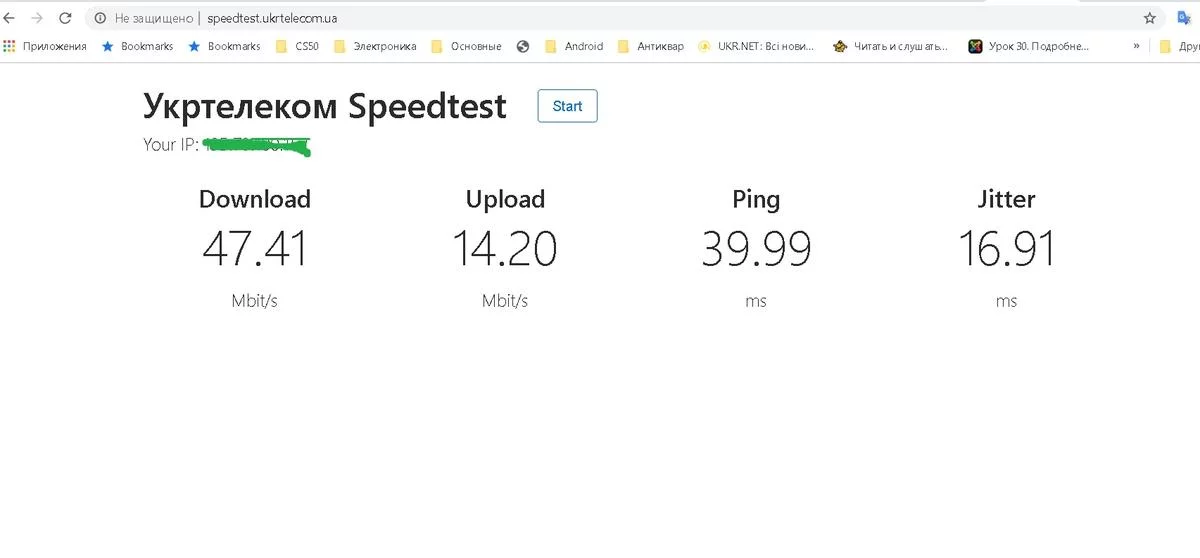
Task: Reload the speedtest page
Action: [65, 18]
